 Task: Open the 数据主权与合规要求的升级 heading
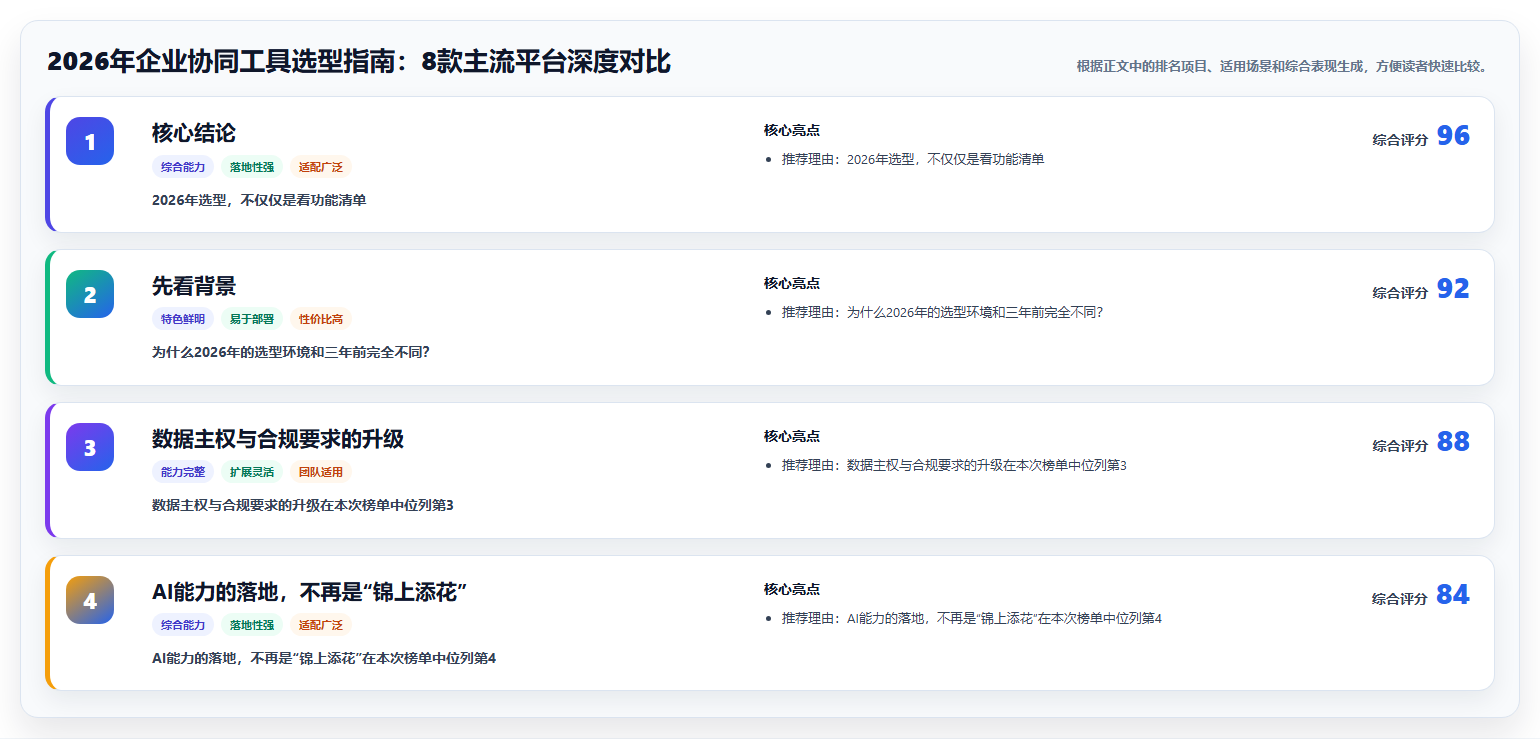click(278, 439)
